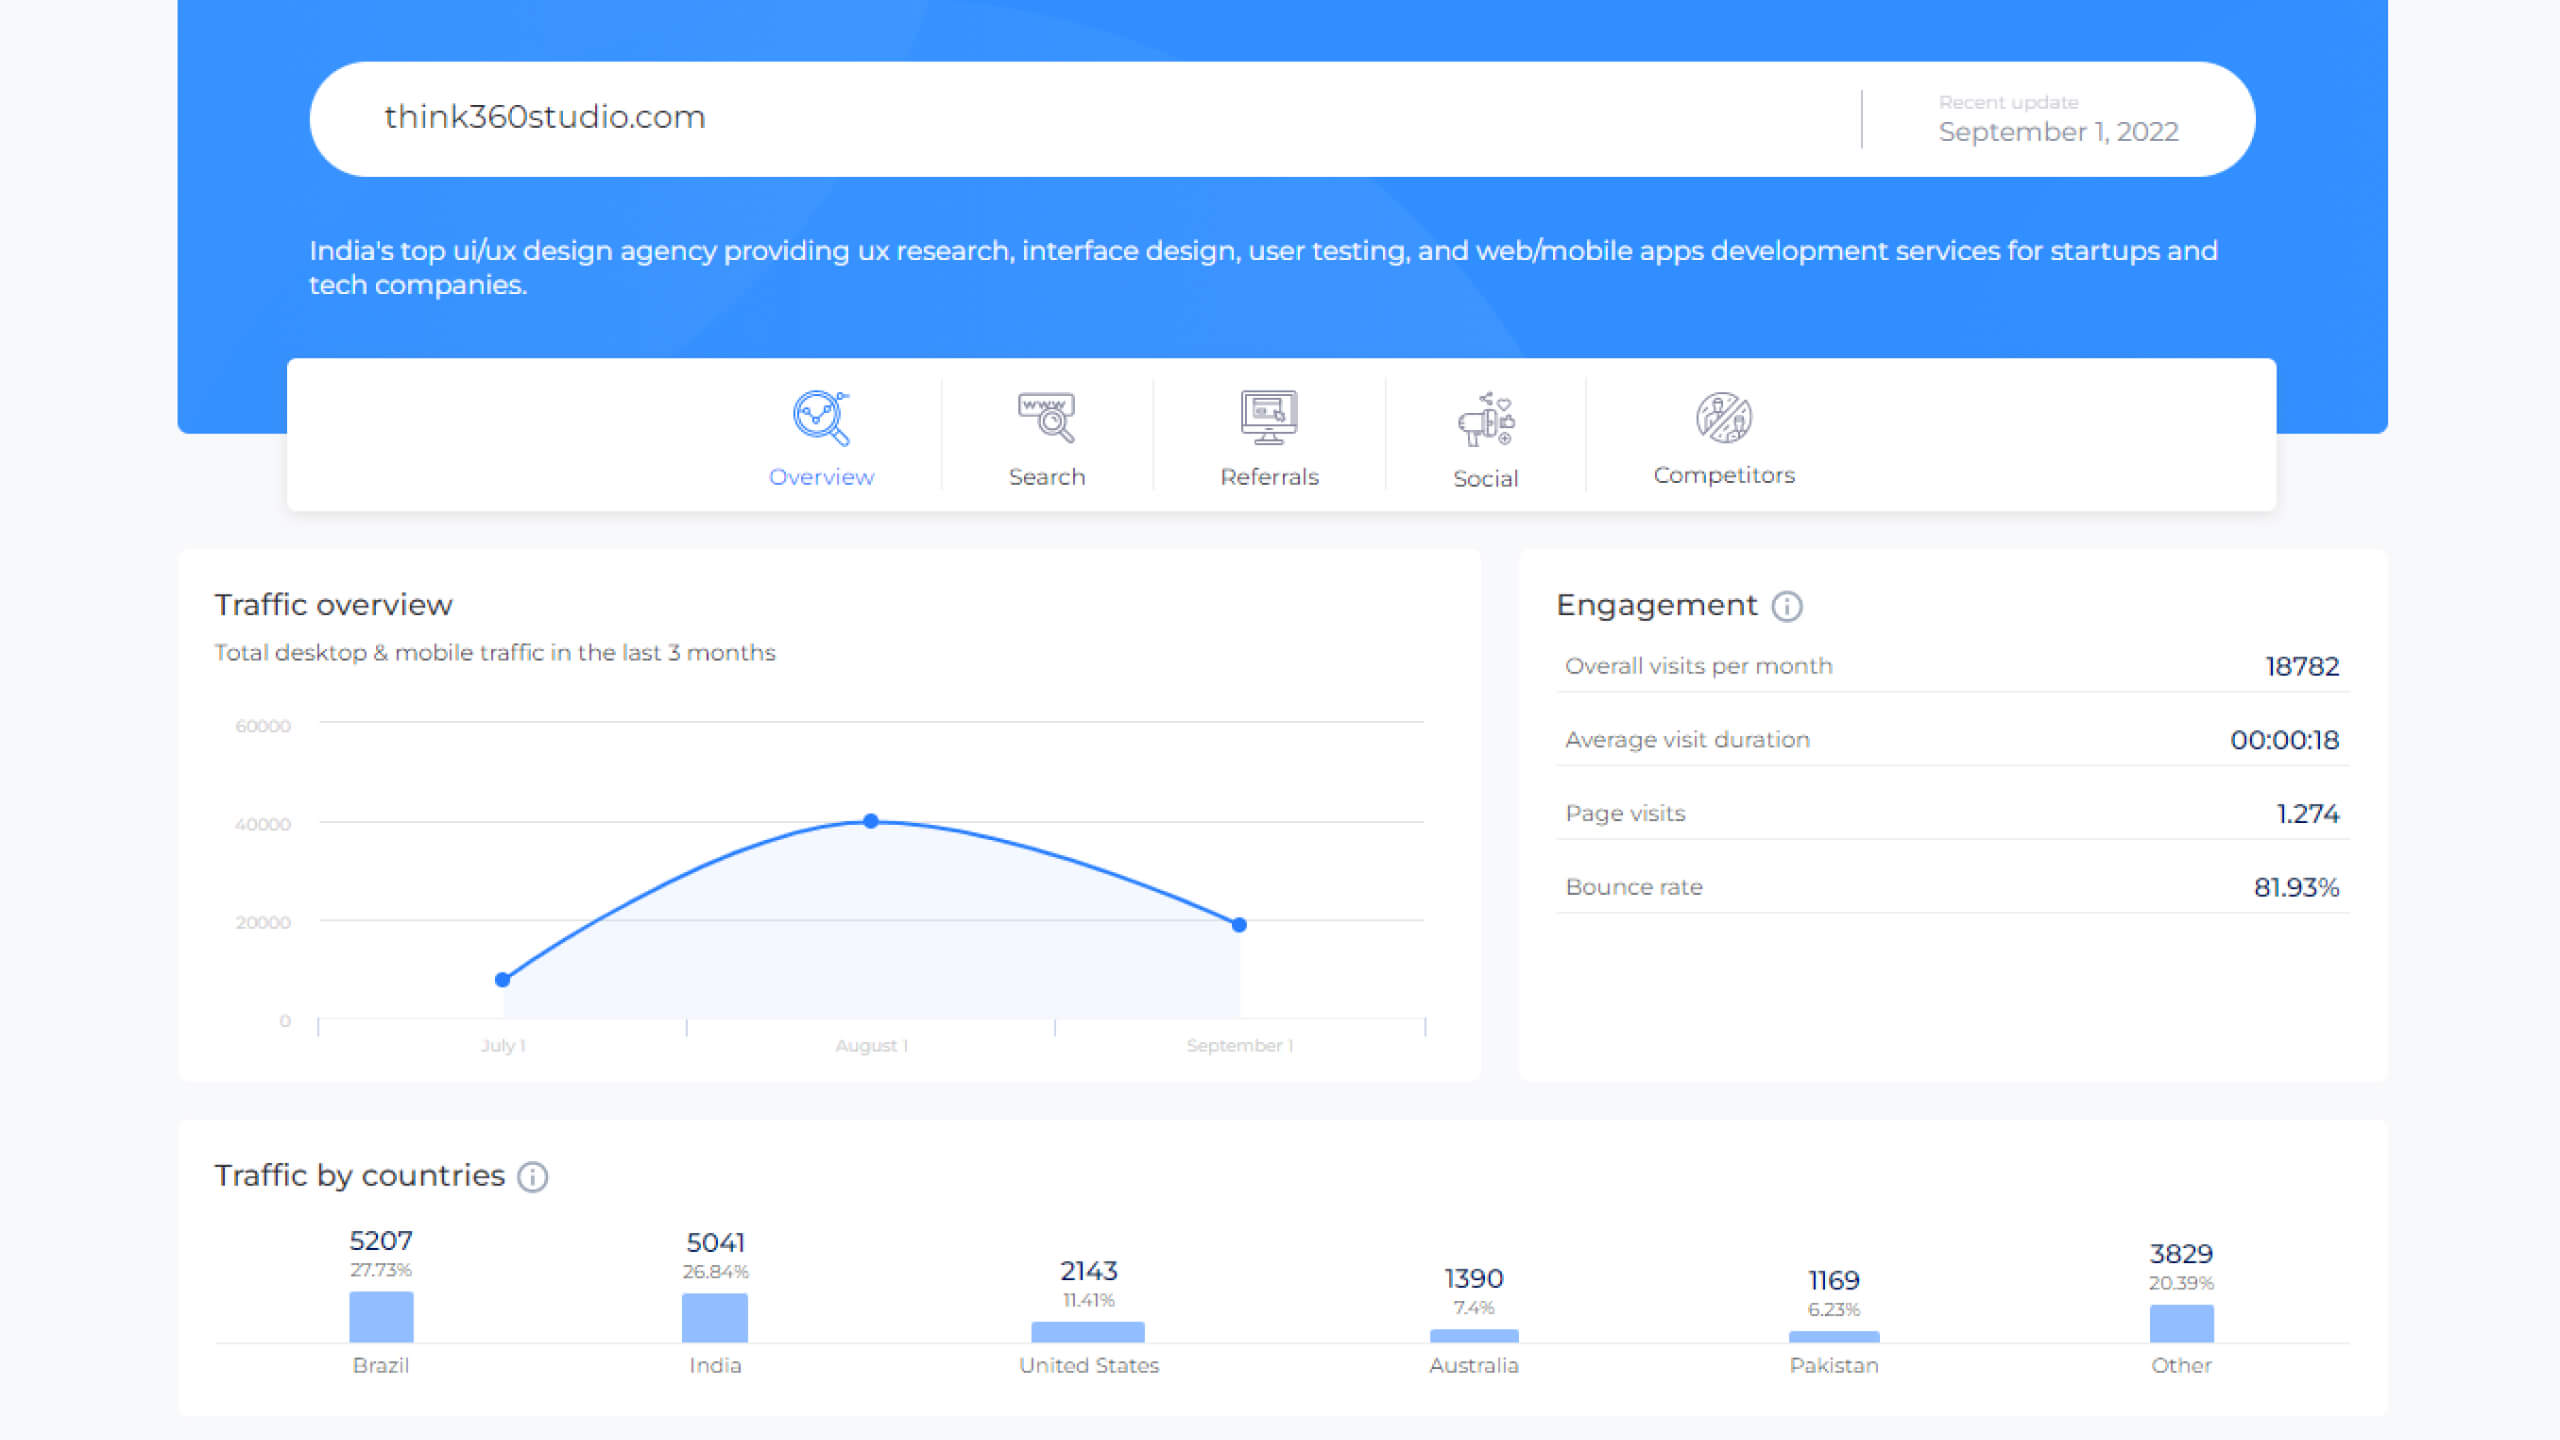Click the Other countries bar
2560x1440 pixels.
(x=2181, y=1325)
